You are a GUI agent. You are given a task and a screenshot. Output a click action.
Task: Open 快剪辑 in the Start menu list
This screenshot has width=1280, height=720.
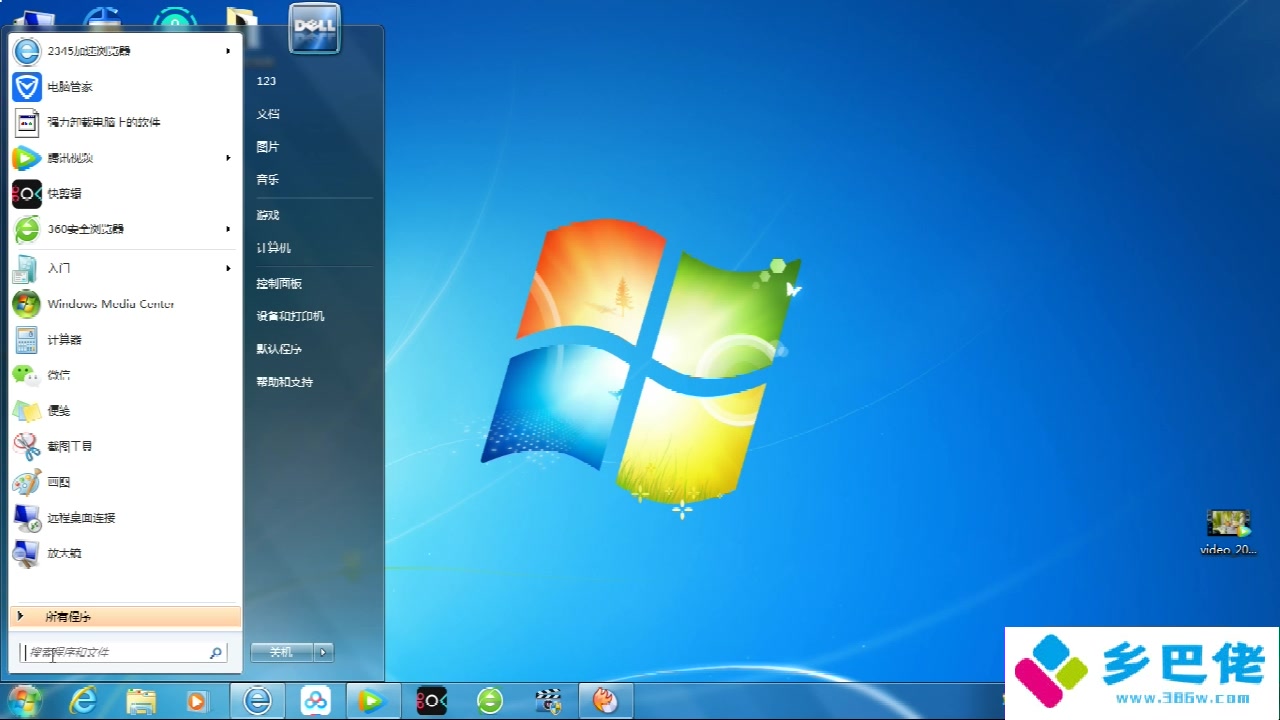(x=125, y=194)
